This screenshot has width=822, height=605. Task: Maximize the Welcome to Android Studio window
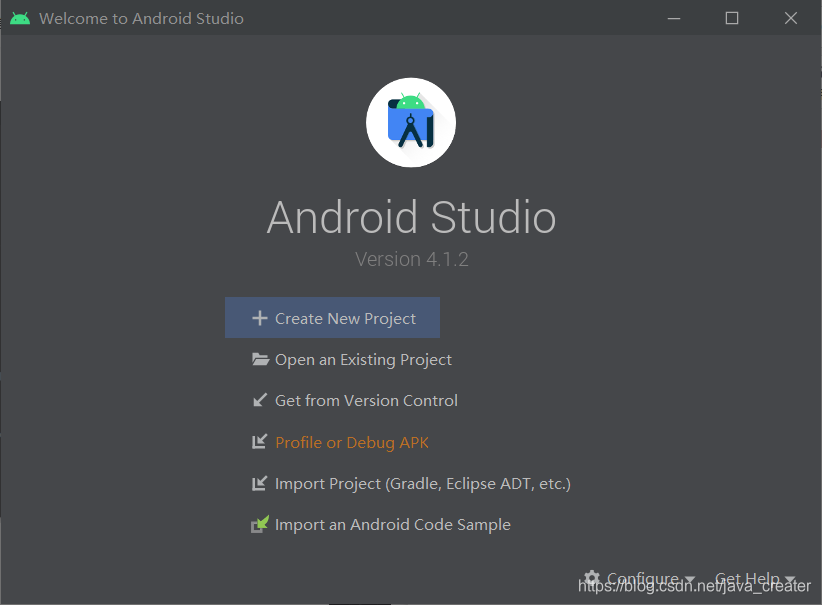pos(732,18)
